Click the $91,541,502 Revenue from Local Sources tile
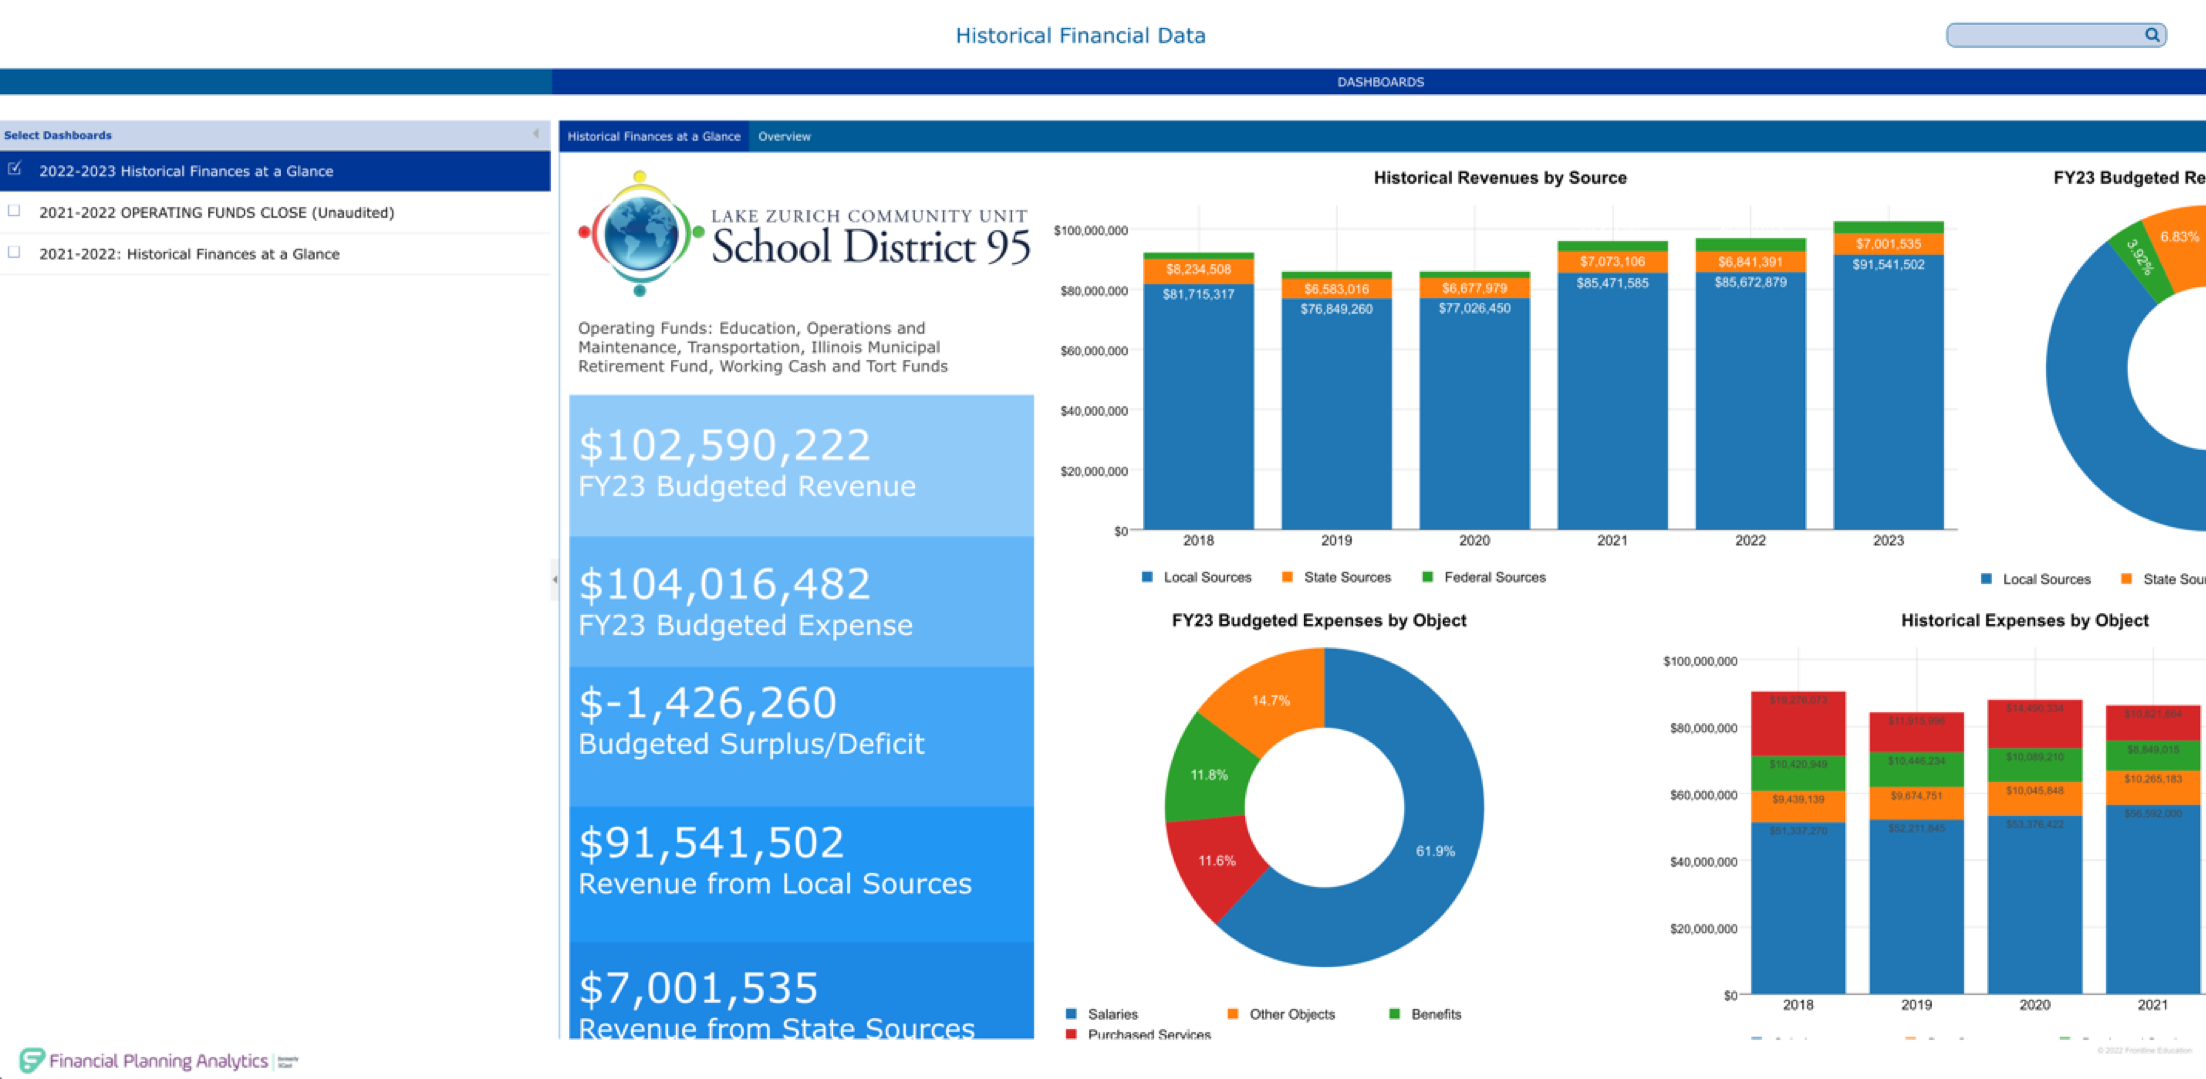The image size is (2206, 1079). [x=801, y=874]
